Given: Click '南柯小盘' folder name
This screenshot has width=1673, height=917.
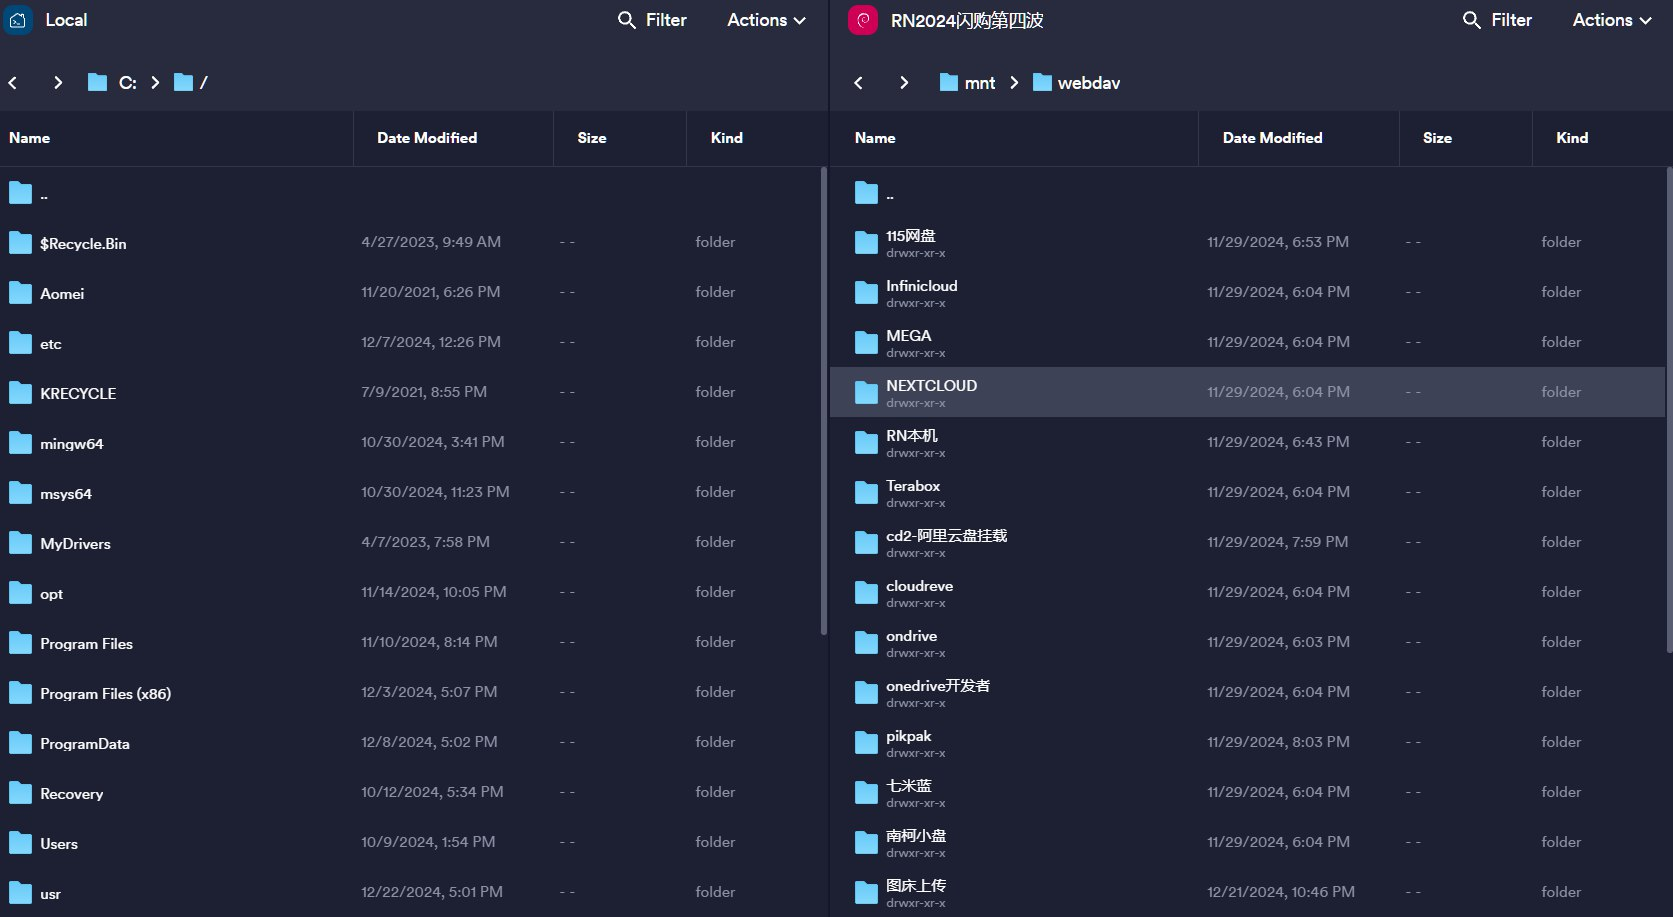Looking at the screenshot, I should pos(916,836).
